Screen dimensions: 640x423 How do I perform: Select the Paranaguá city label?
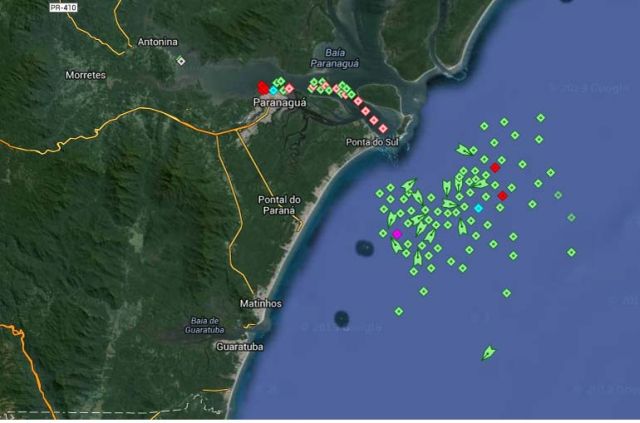click(280, 102)
